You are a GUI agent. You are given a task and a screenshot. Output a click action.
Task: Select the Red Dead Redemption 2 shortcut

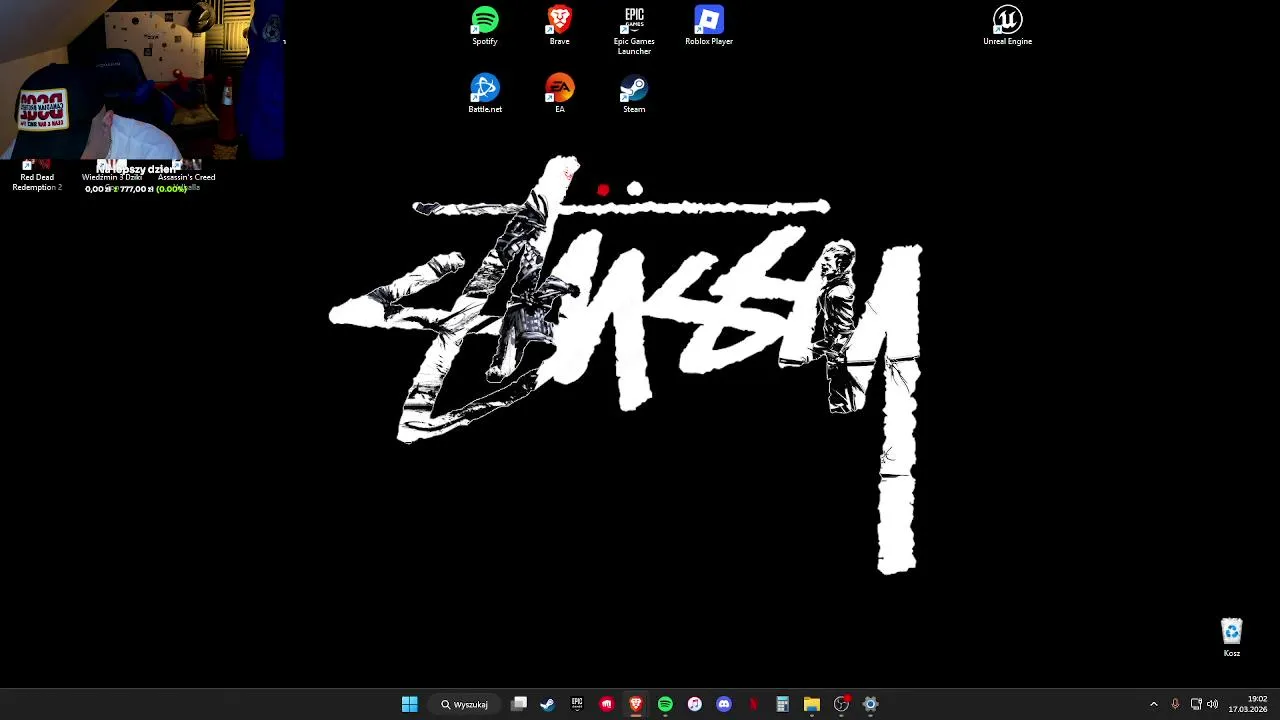pyautogui.click(x=37, y=176)
